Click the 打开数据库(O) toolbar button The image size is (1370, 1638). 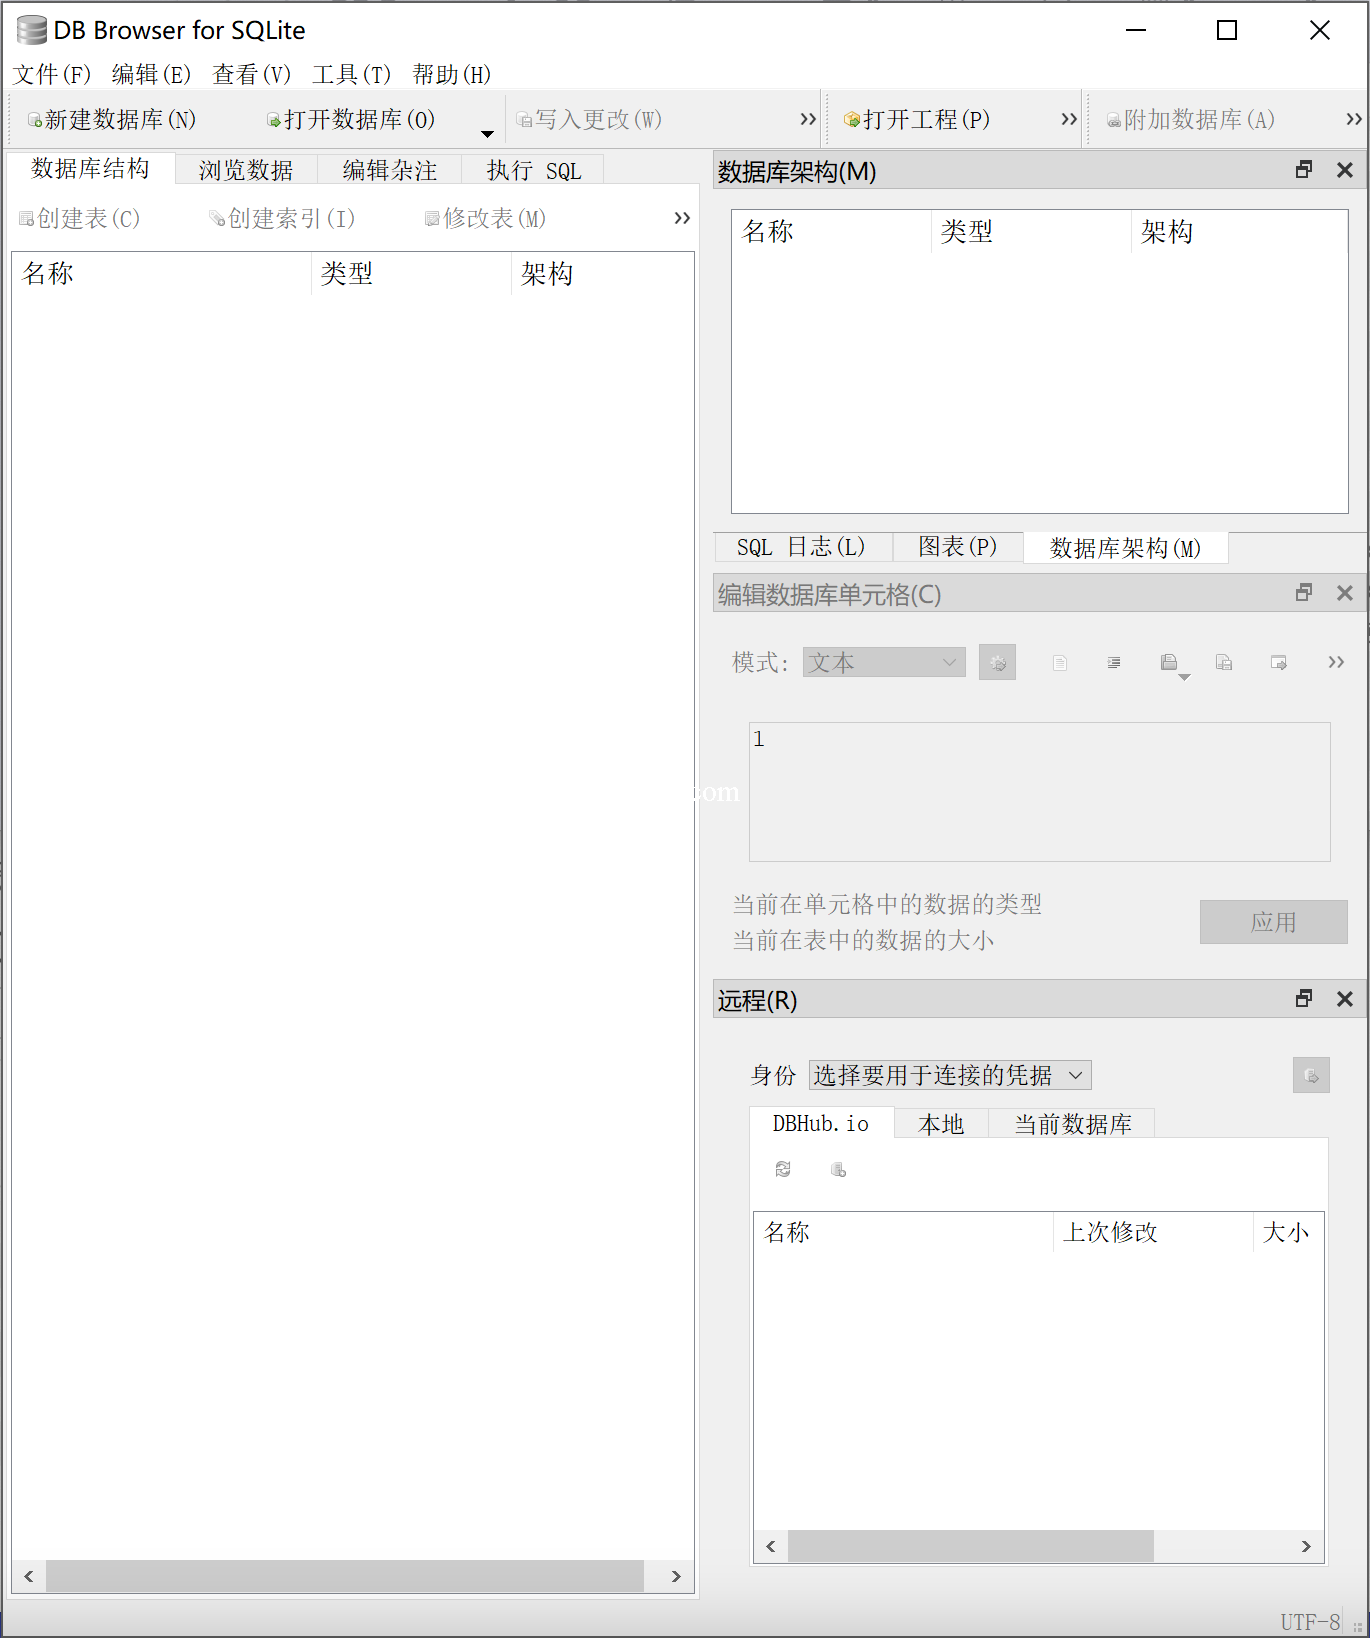pos(350,121)
